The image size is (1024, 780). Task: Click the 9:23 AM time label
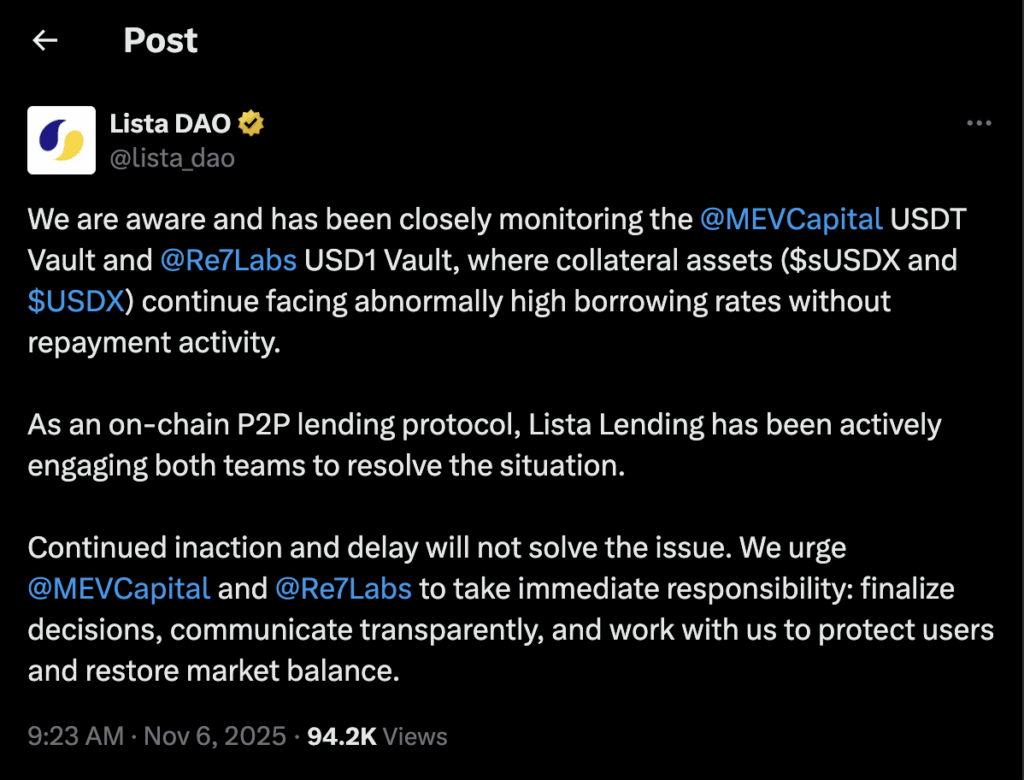(75, 736)
